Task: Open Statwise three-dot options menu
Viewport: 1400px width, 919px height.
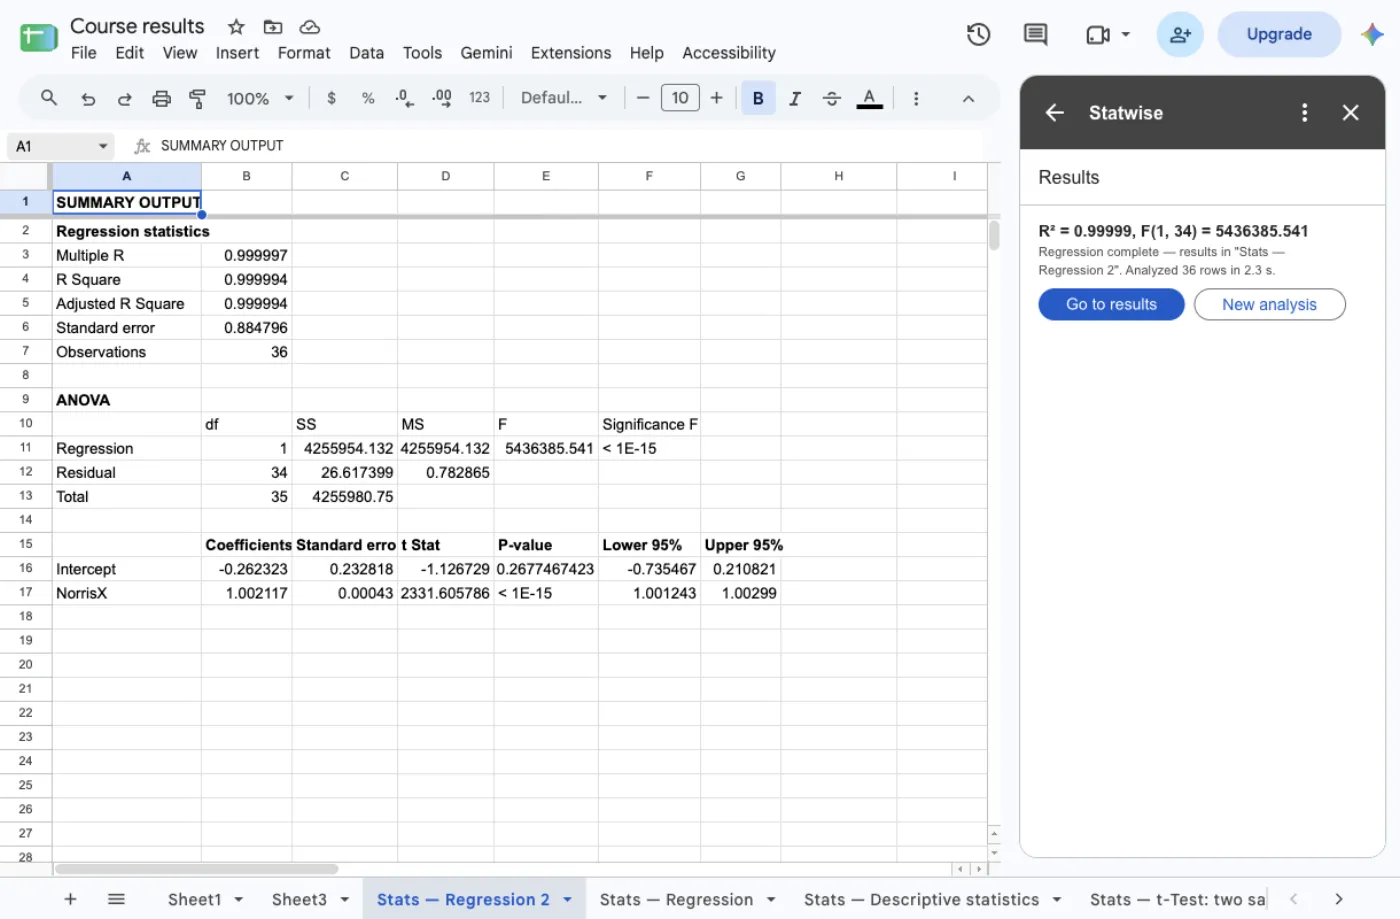Action: (x=1304, y=112)
